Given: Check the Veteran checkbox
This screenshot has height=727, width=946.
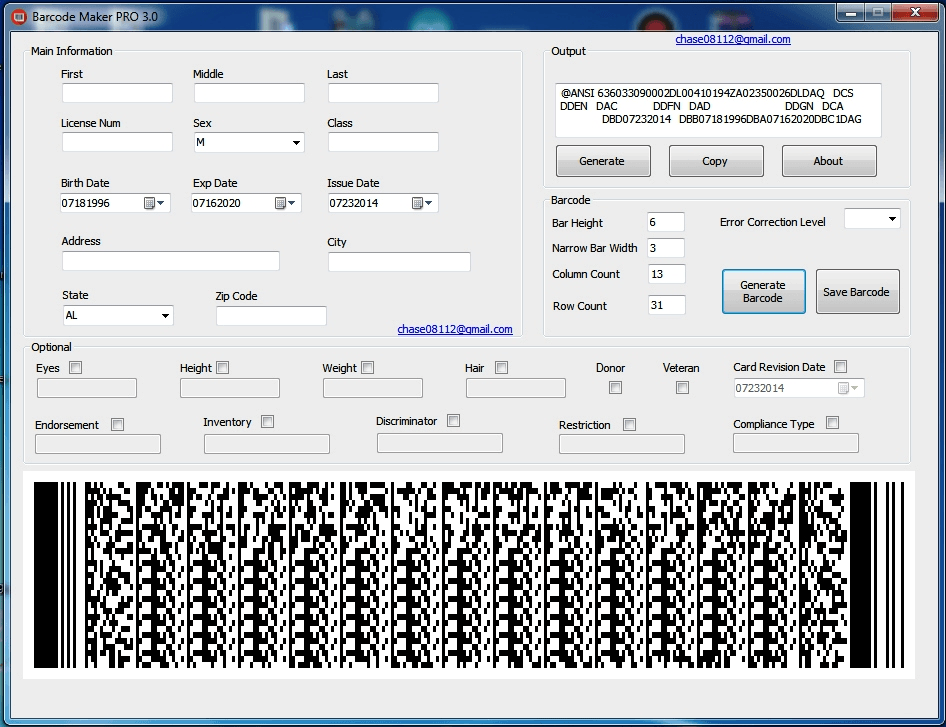Looking at the screenshot, I should [x=682, y=388].
